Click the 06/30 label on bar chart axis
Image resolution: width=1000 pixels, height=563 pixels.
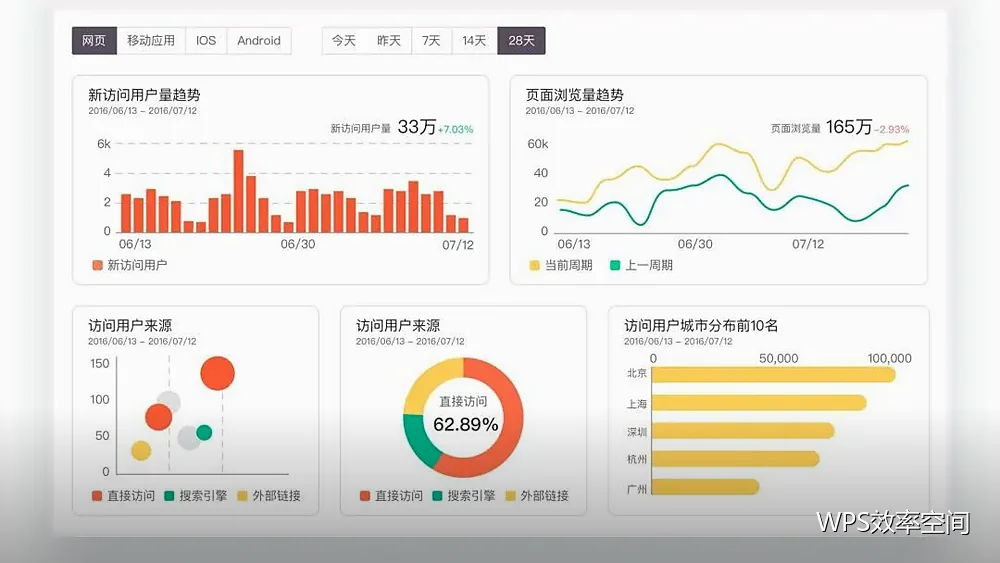click(298, 244)
